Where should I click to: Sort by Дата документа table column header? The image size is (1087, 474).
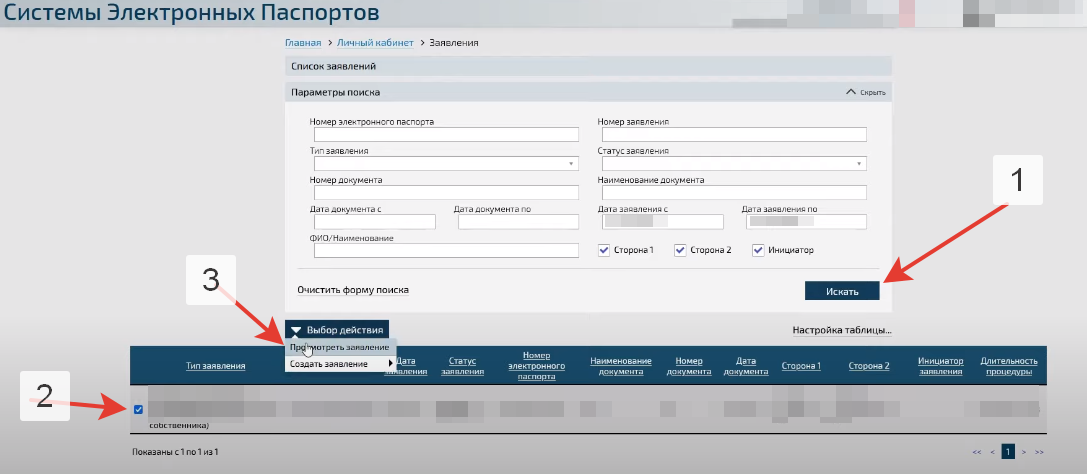[x=746, y=366]
